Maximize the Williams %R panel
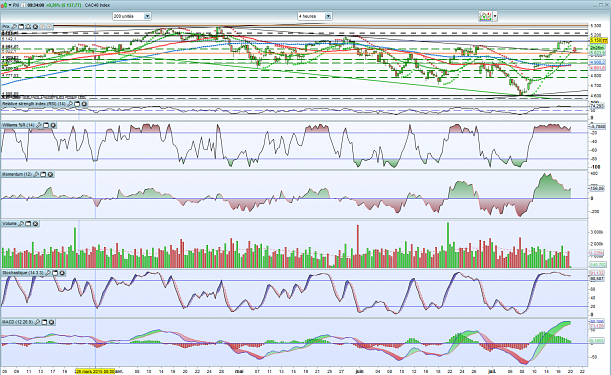 point(46,125)
